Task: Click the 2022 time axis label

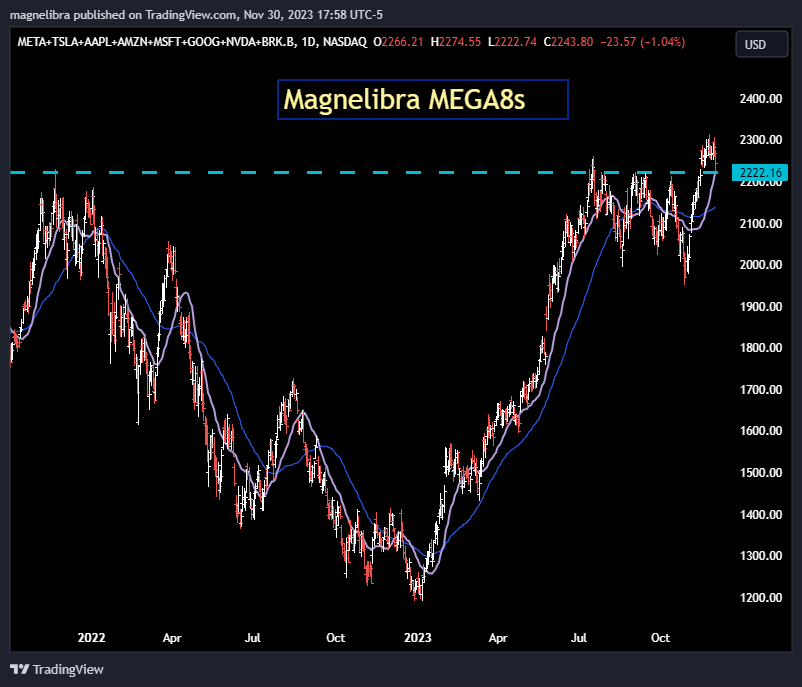Action: [92, 638]
